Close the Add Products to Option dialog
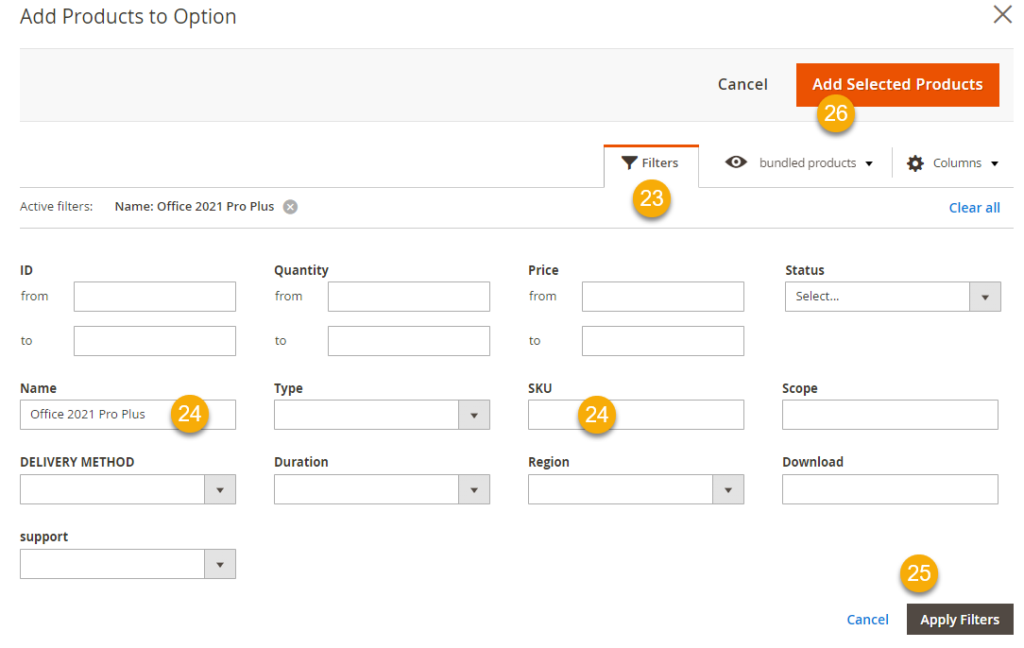Screen dimensions: 1024x648 (1002, 15)
